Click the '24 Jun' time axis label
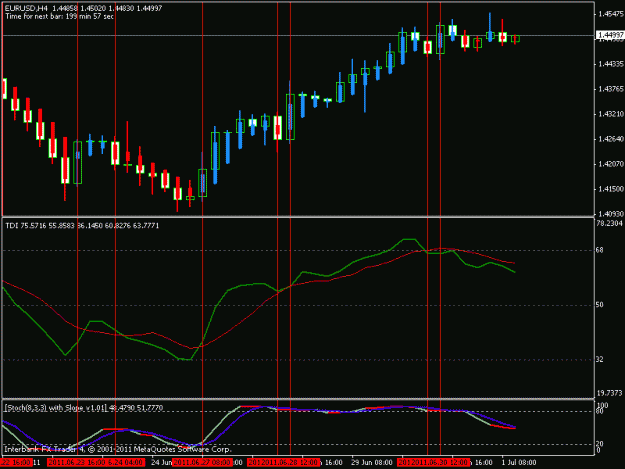This screenshot has width=625, height=469. [x=161, y=463]
